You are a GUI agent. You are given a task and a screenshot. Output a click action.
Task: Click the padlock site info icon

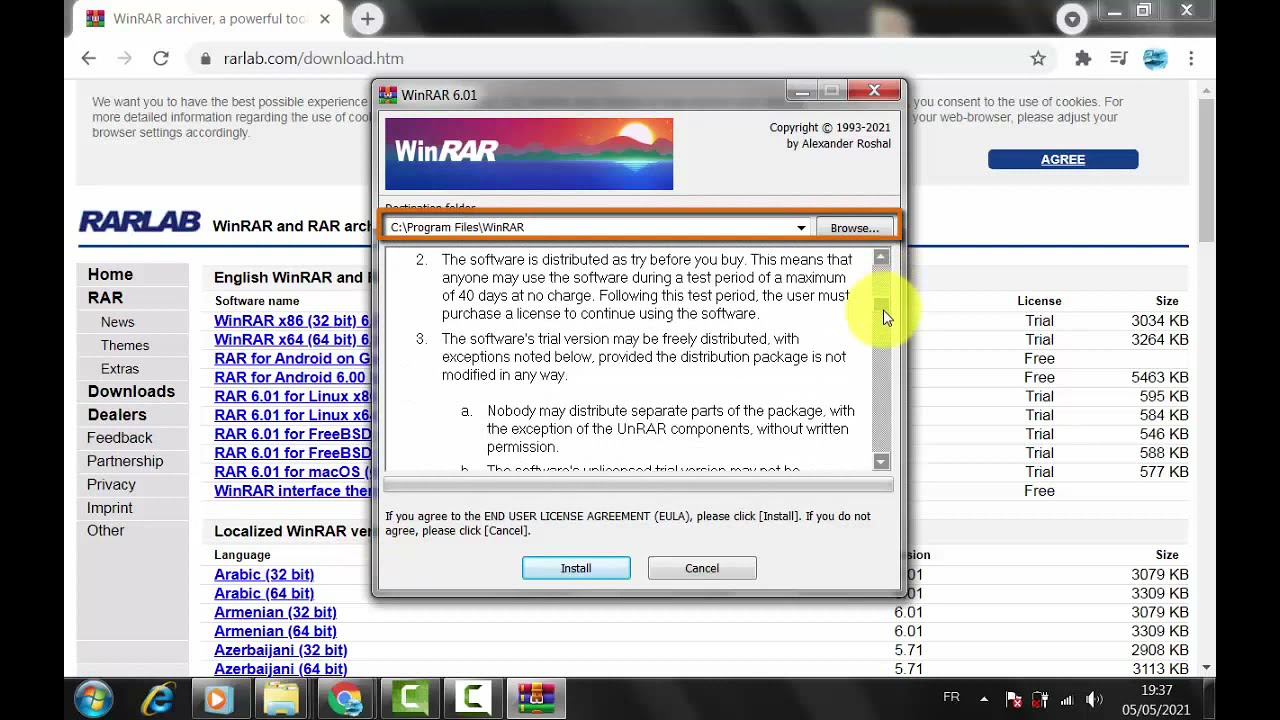pyautogui.click(x=206, y=59)
